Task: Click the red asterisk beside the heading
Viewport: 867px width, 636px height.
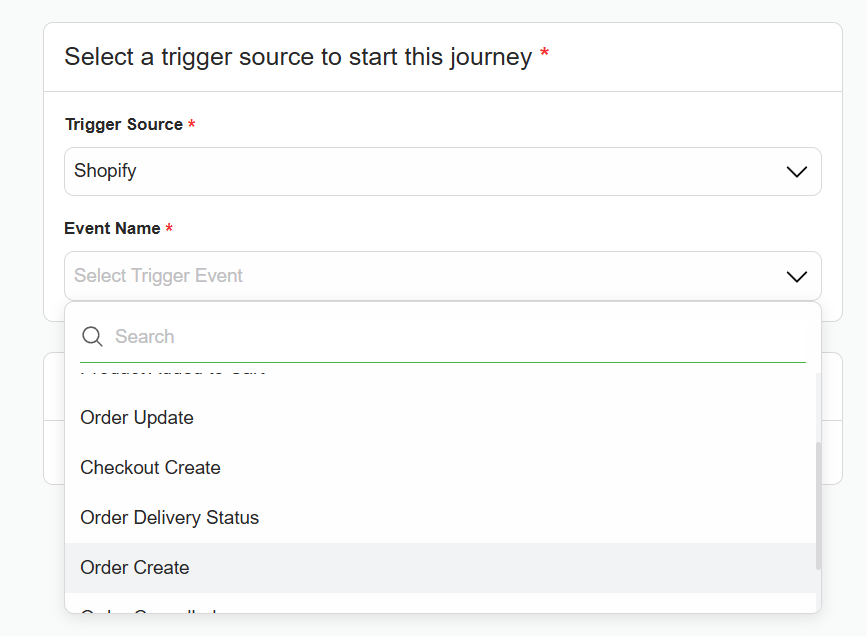Action: point(545,56)
